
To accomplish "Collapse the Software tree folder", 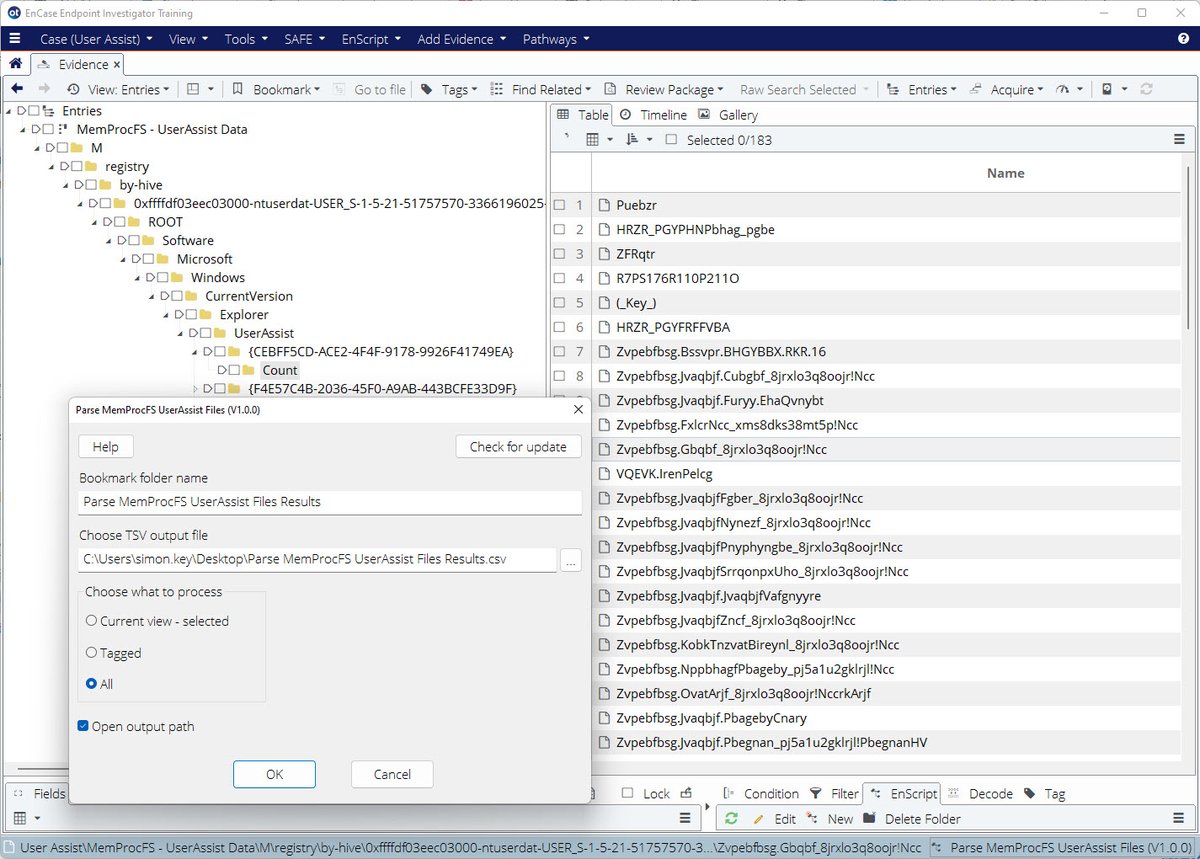I will 107,241.
